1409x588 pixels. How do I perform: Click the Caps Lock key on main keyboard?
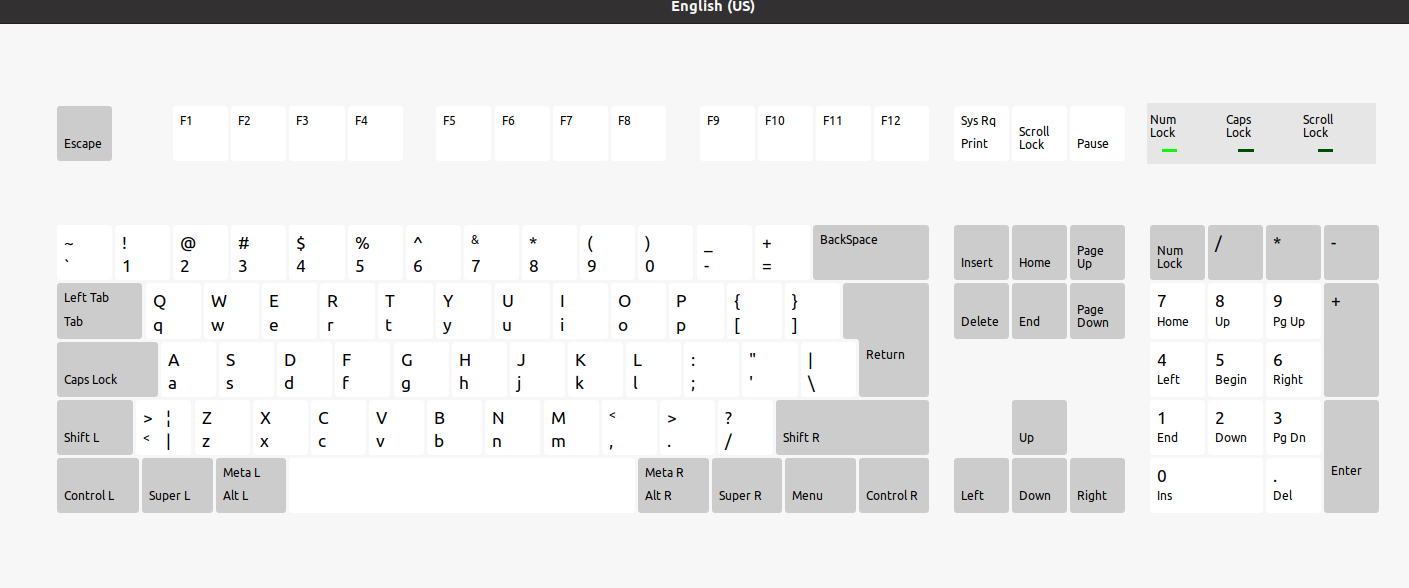[107, 369]
